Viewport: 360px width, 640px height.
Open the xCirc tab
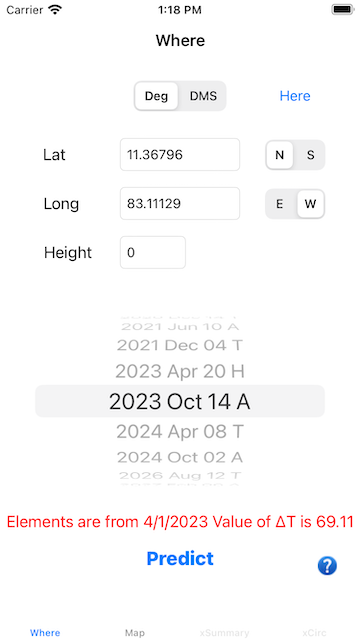(x=314, y=633)
